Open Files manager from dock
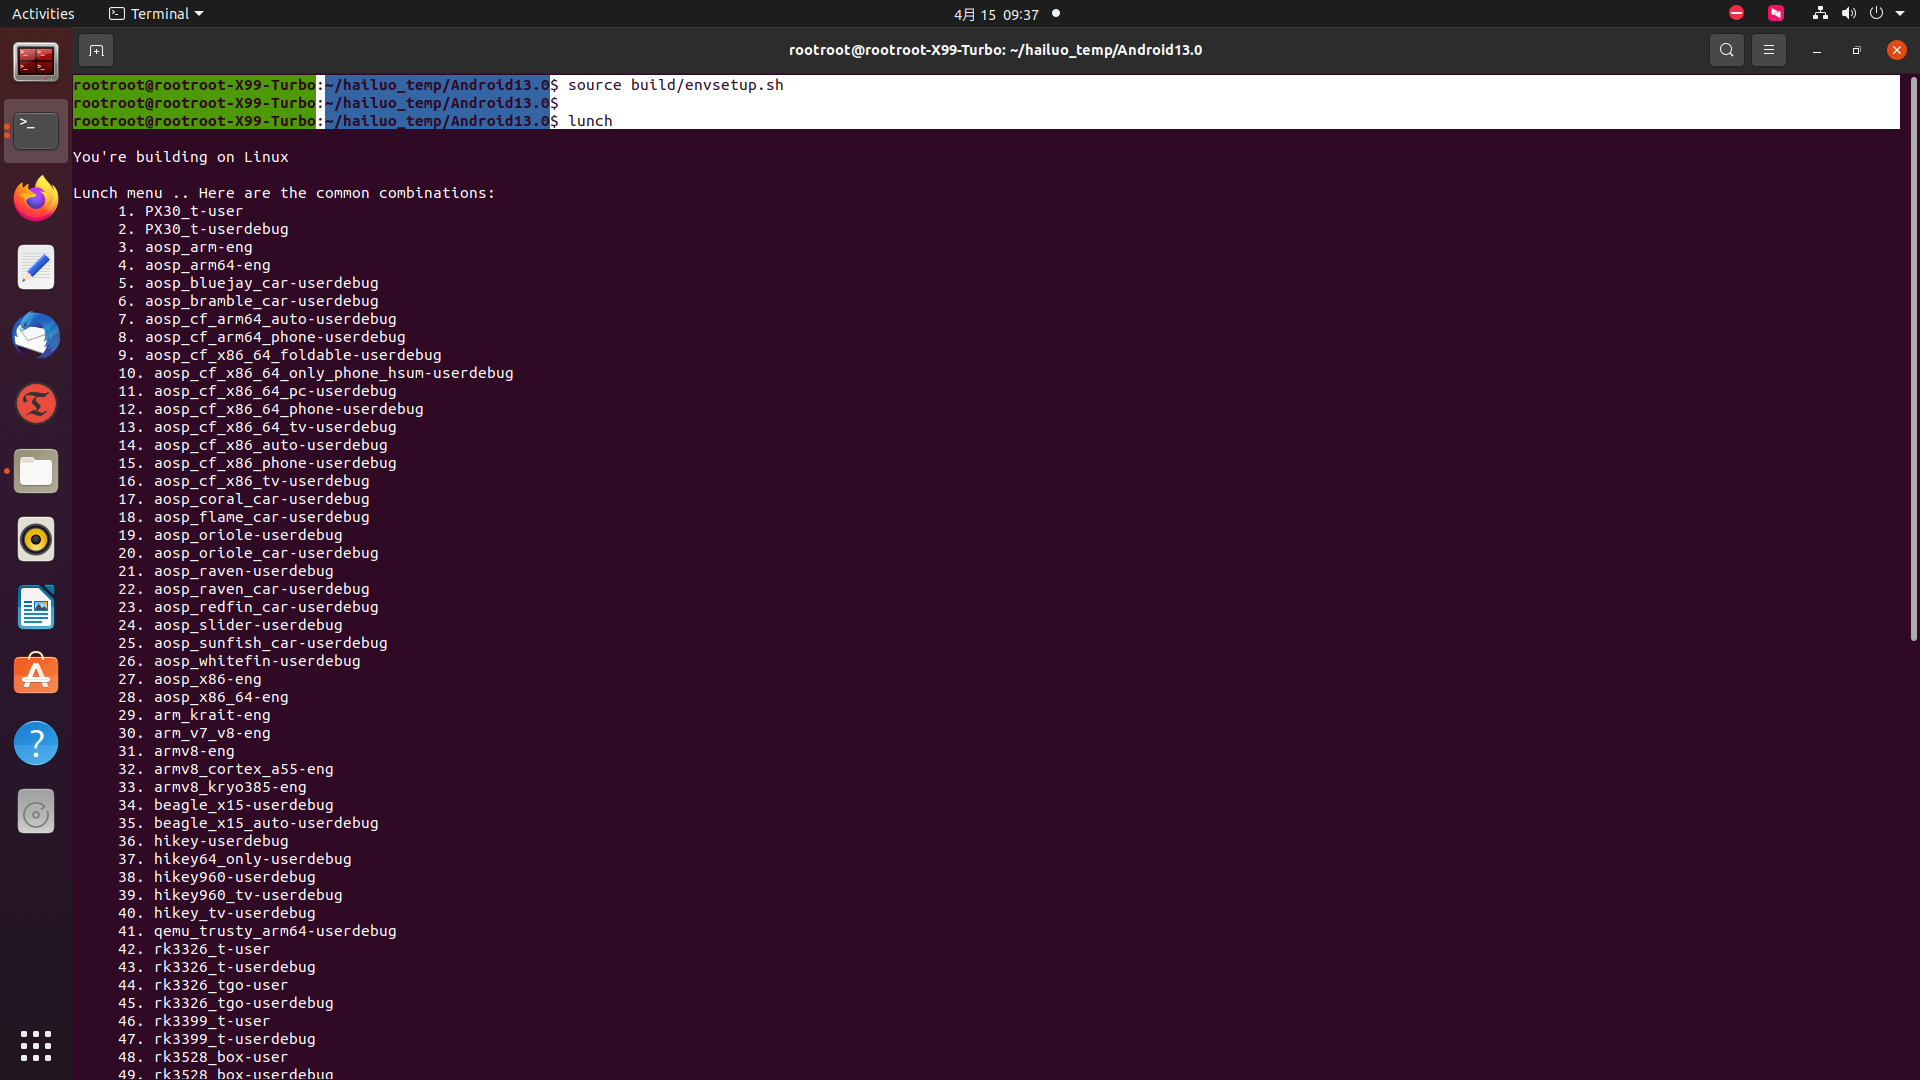The image size is (1920, 1080). (x=36, y=471)
